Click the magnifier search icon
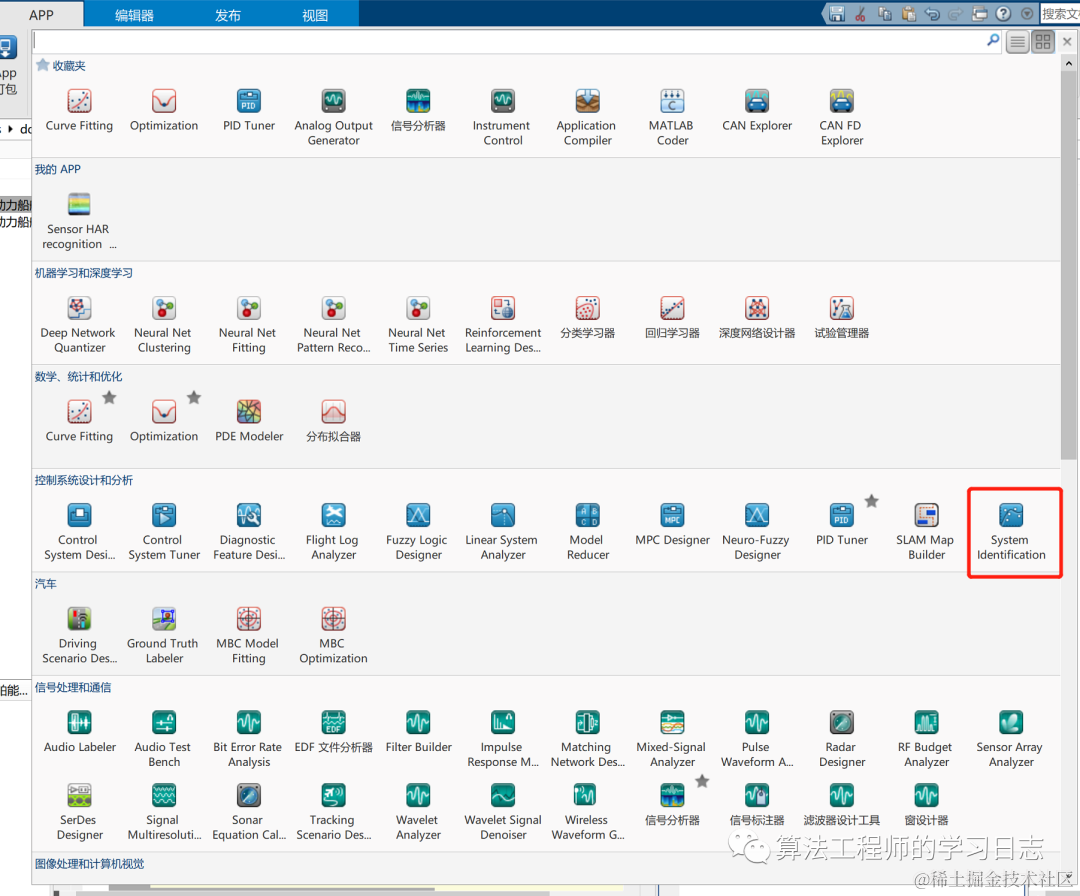Image resolution: width=1080 pixels, height=896 pixels. [993, 41]
